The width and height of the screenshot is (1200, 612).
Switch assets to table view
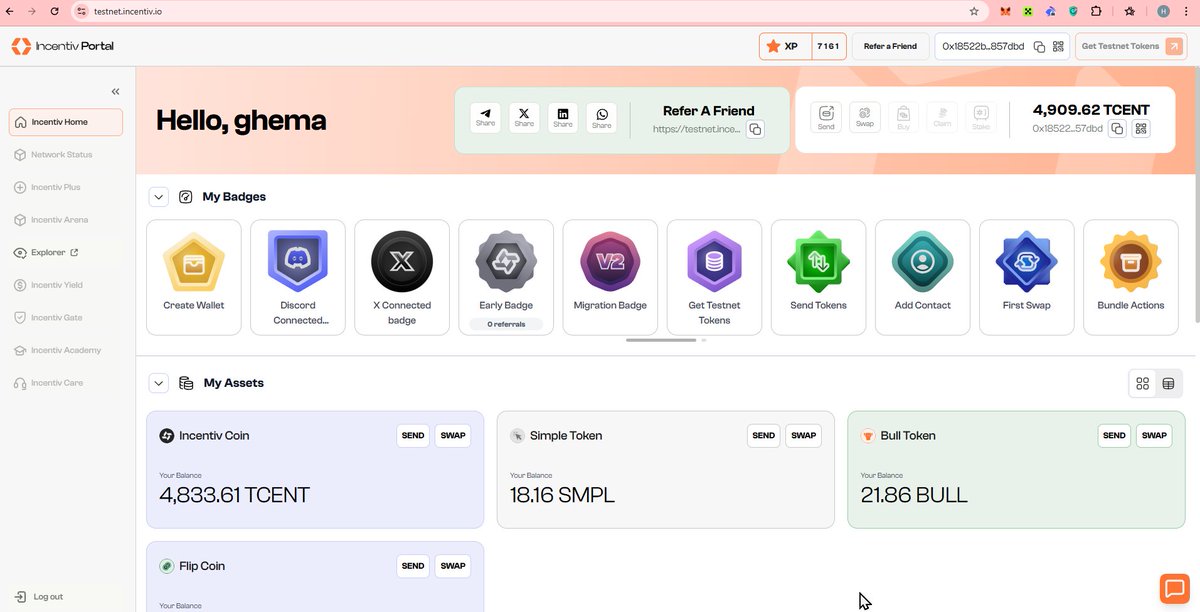point(1168,383)
